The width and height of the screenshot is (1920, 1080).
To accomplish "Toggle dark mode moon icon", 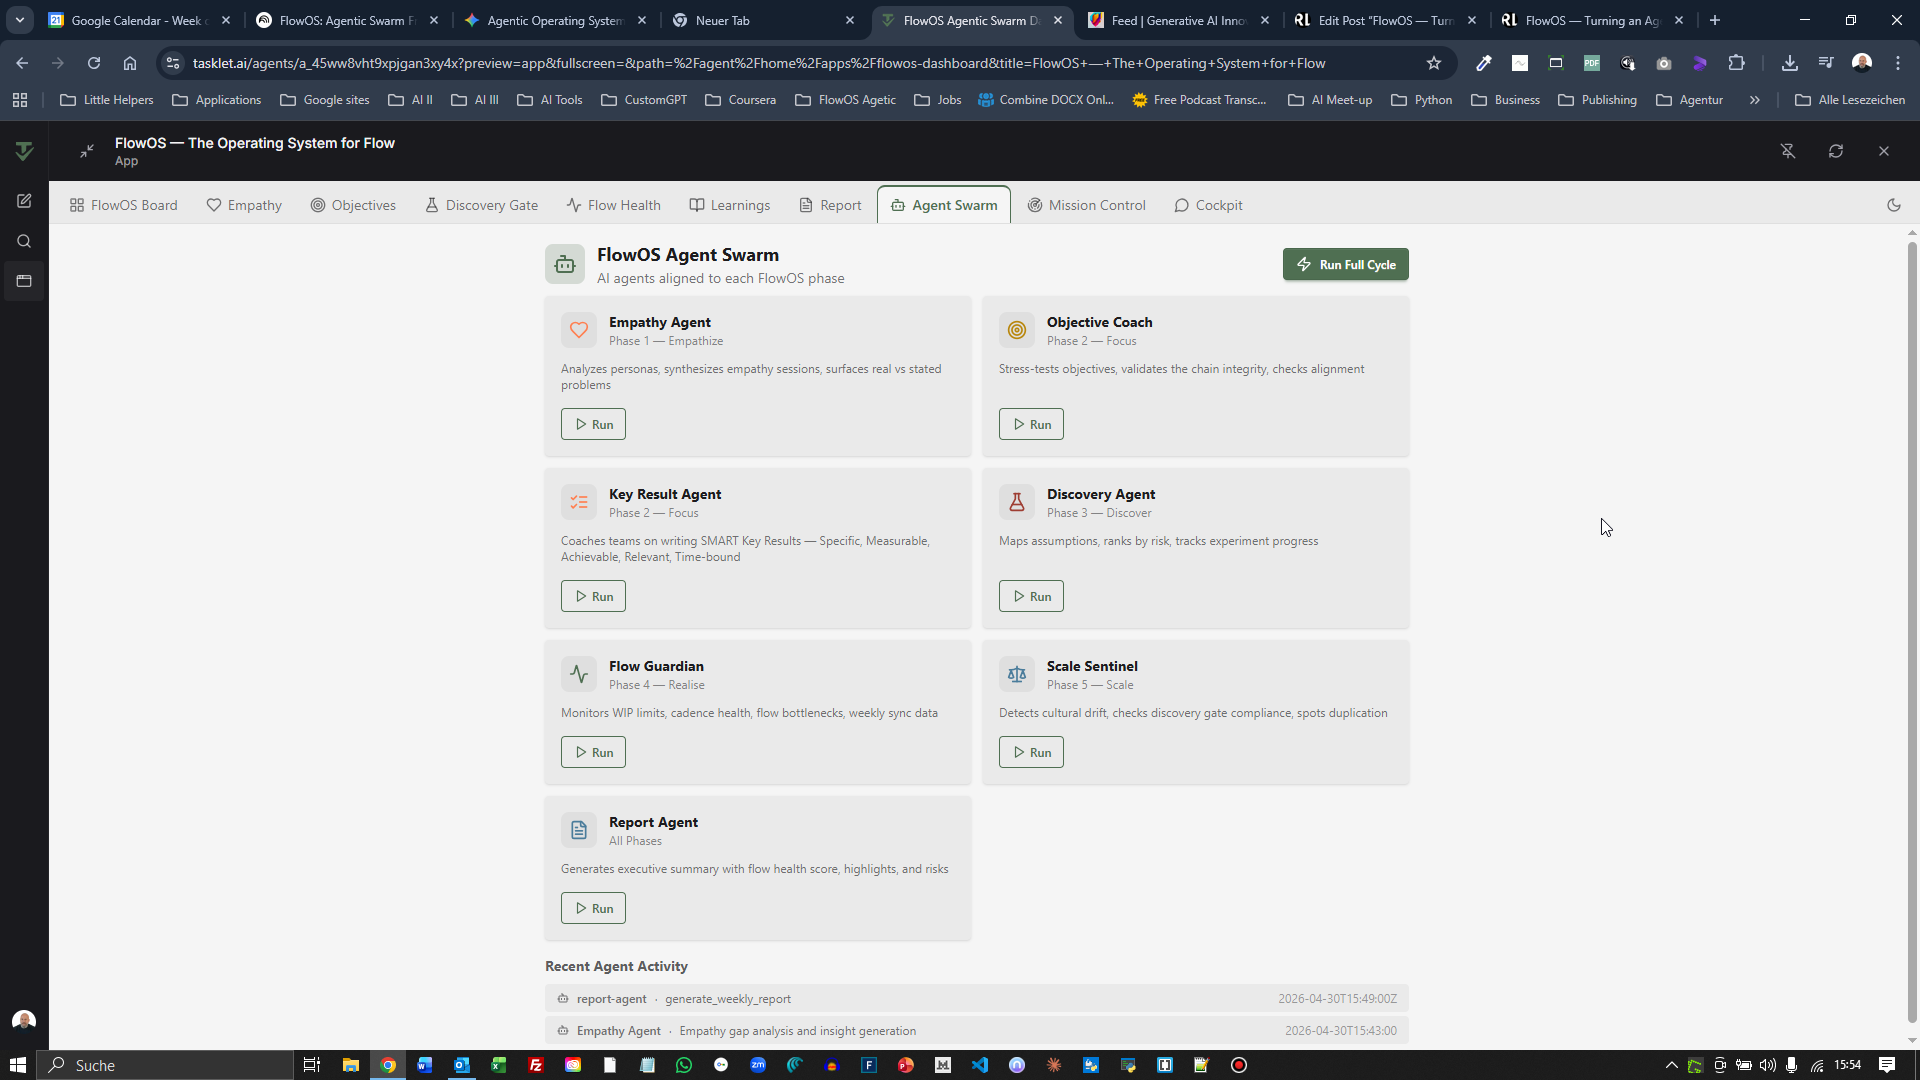I will tap(1894, 205).
